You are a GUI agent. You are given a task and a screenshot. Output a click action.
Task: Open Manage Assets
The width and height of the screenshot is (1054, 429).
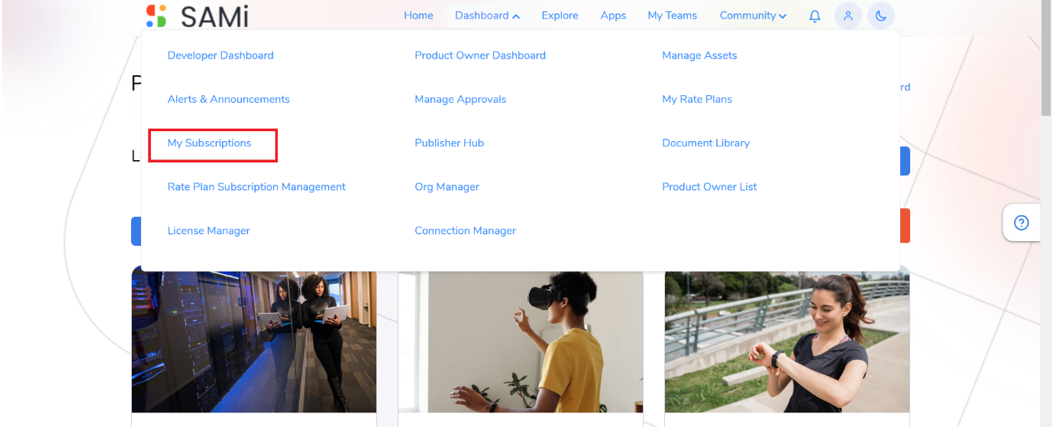(x=699, y=55)
